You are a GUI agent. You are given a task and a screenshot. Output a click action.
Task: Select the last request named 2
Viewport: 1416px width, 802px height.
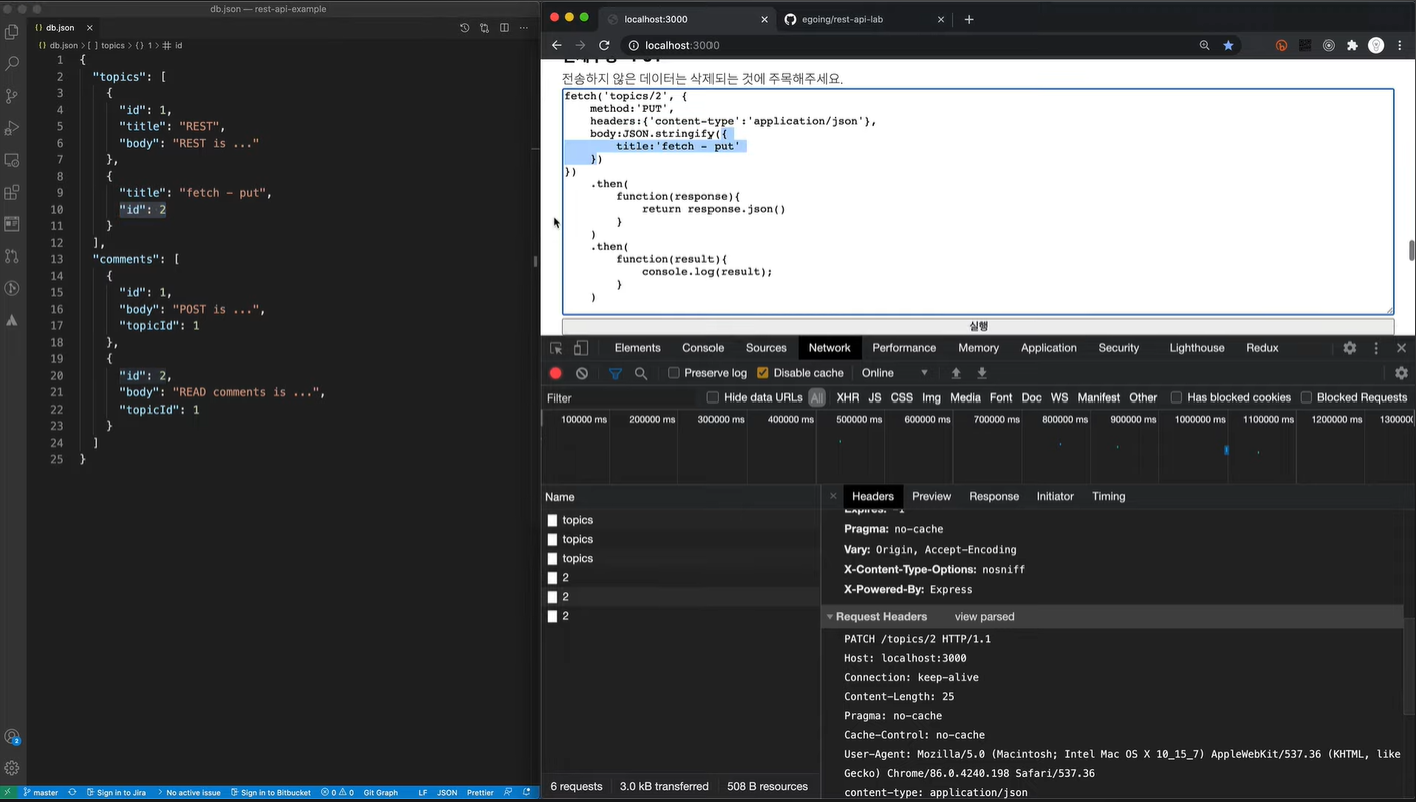click(681, 616)
